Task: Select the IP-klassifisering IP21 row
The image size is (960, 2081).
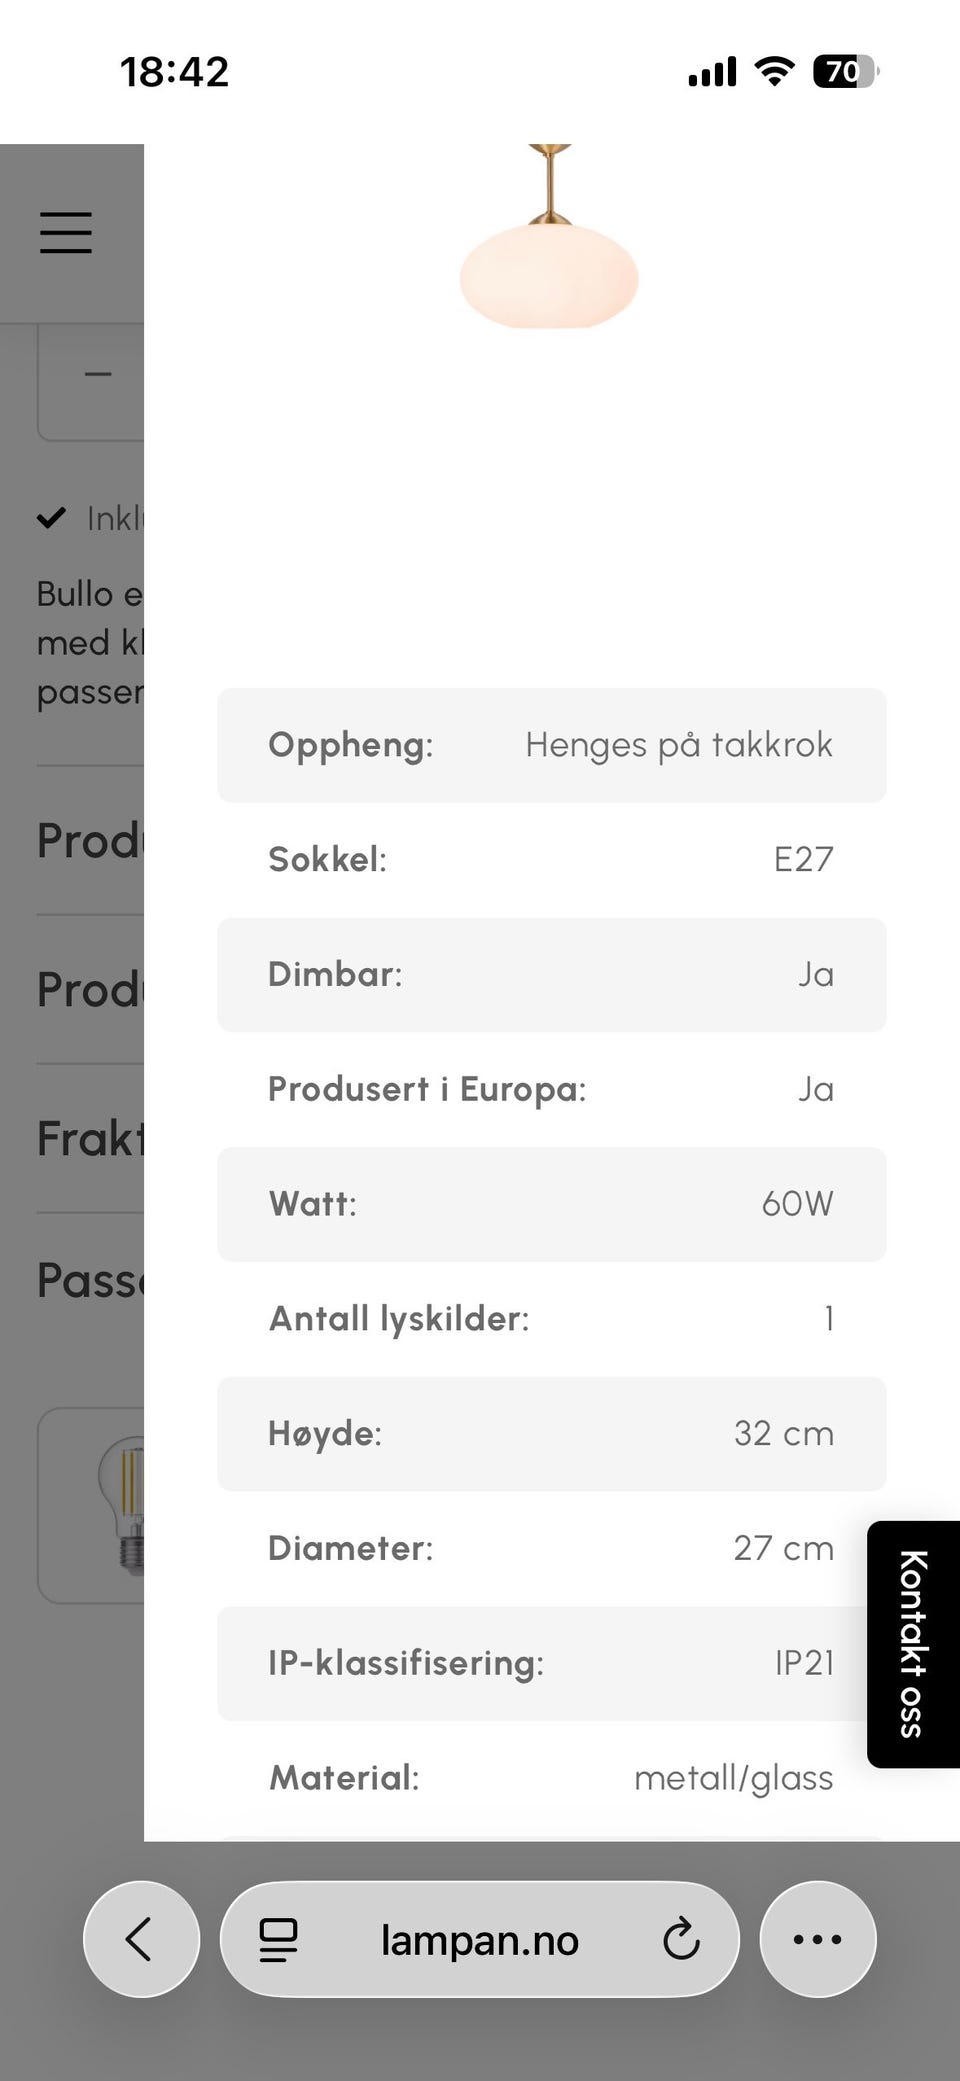Action: click(551, 1663)
